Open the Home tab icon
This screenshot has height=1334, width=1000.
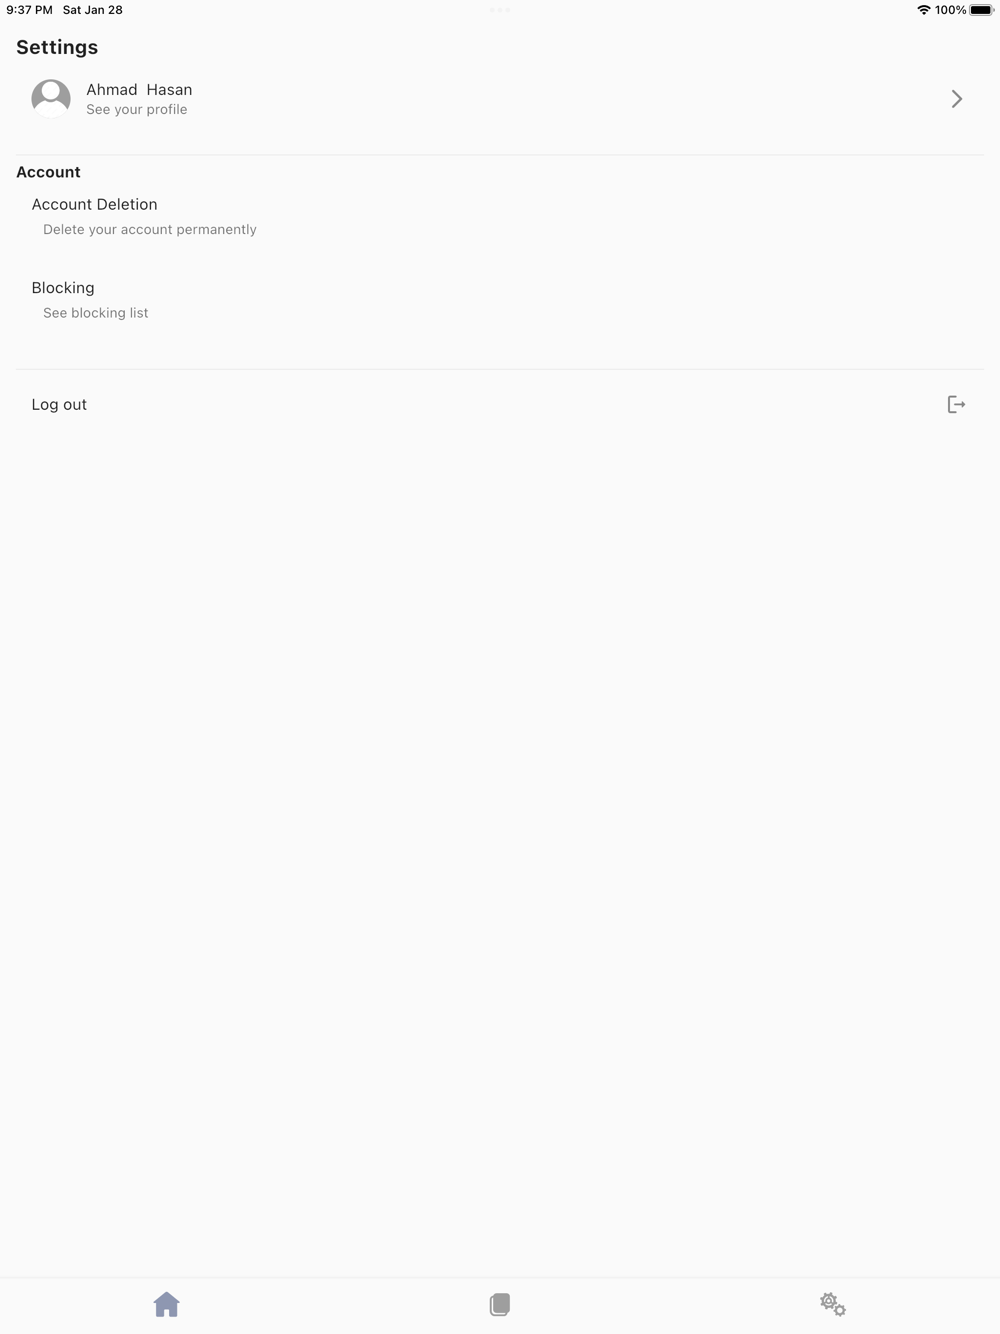166,1304
